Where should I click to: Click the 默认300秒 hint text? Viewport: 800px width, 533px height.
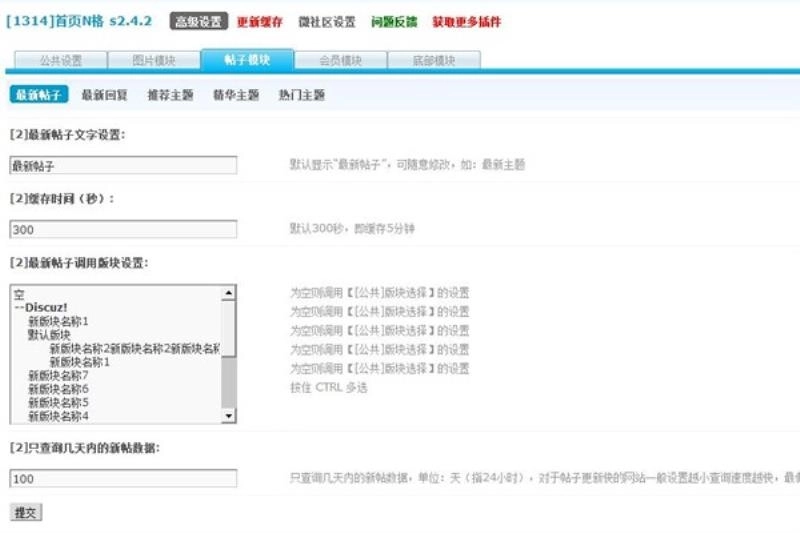352,229
